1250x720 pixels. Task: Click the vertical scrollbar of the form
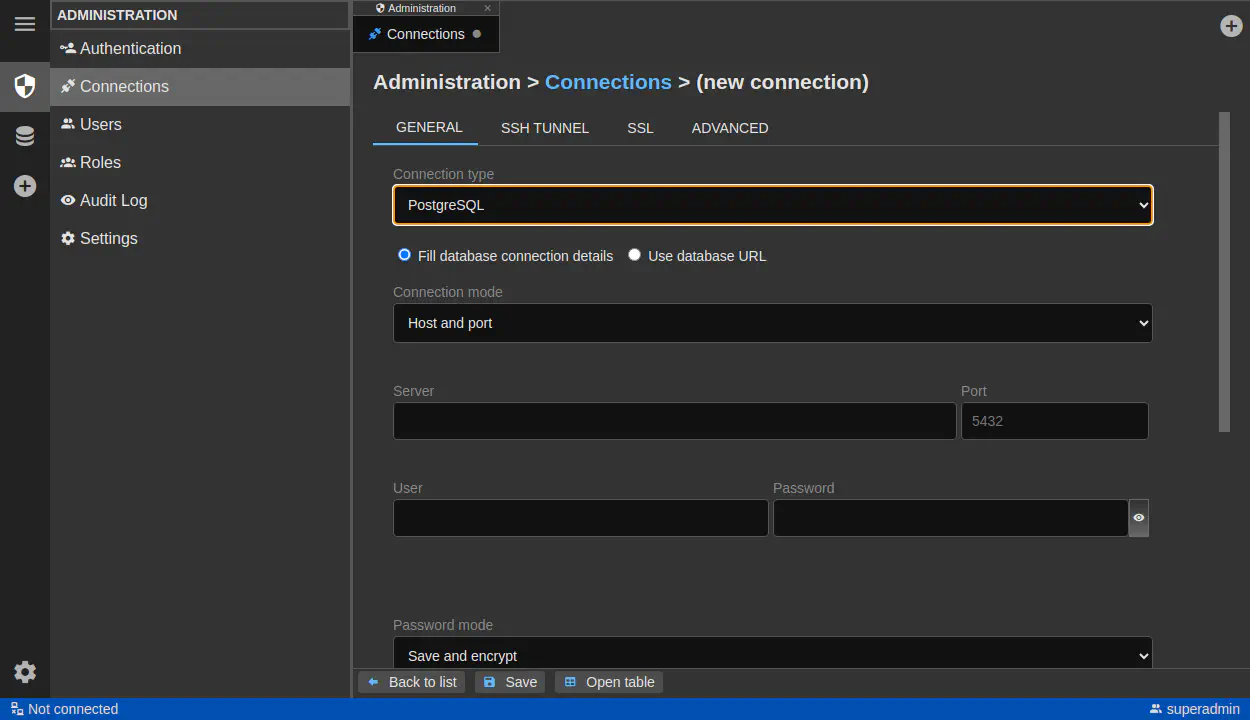(x=1224, y=272)
